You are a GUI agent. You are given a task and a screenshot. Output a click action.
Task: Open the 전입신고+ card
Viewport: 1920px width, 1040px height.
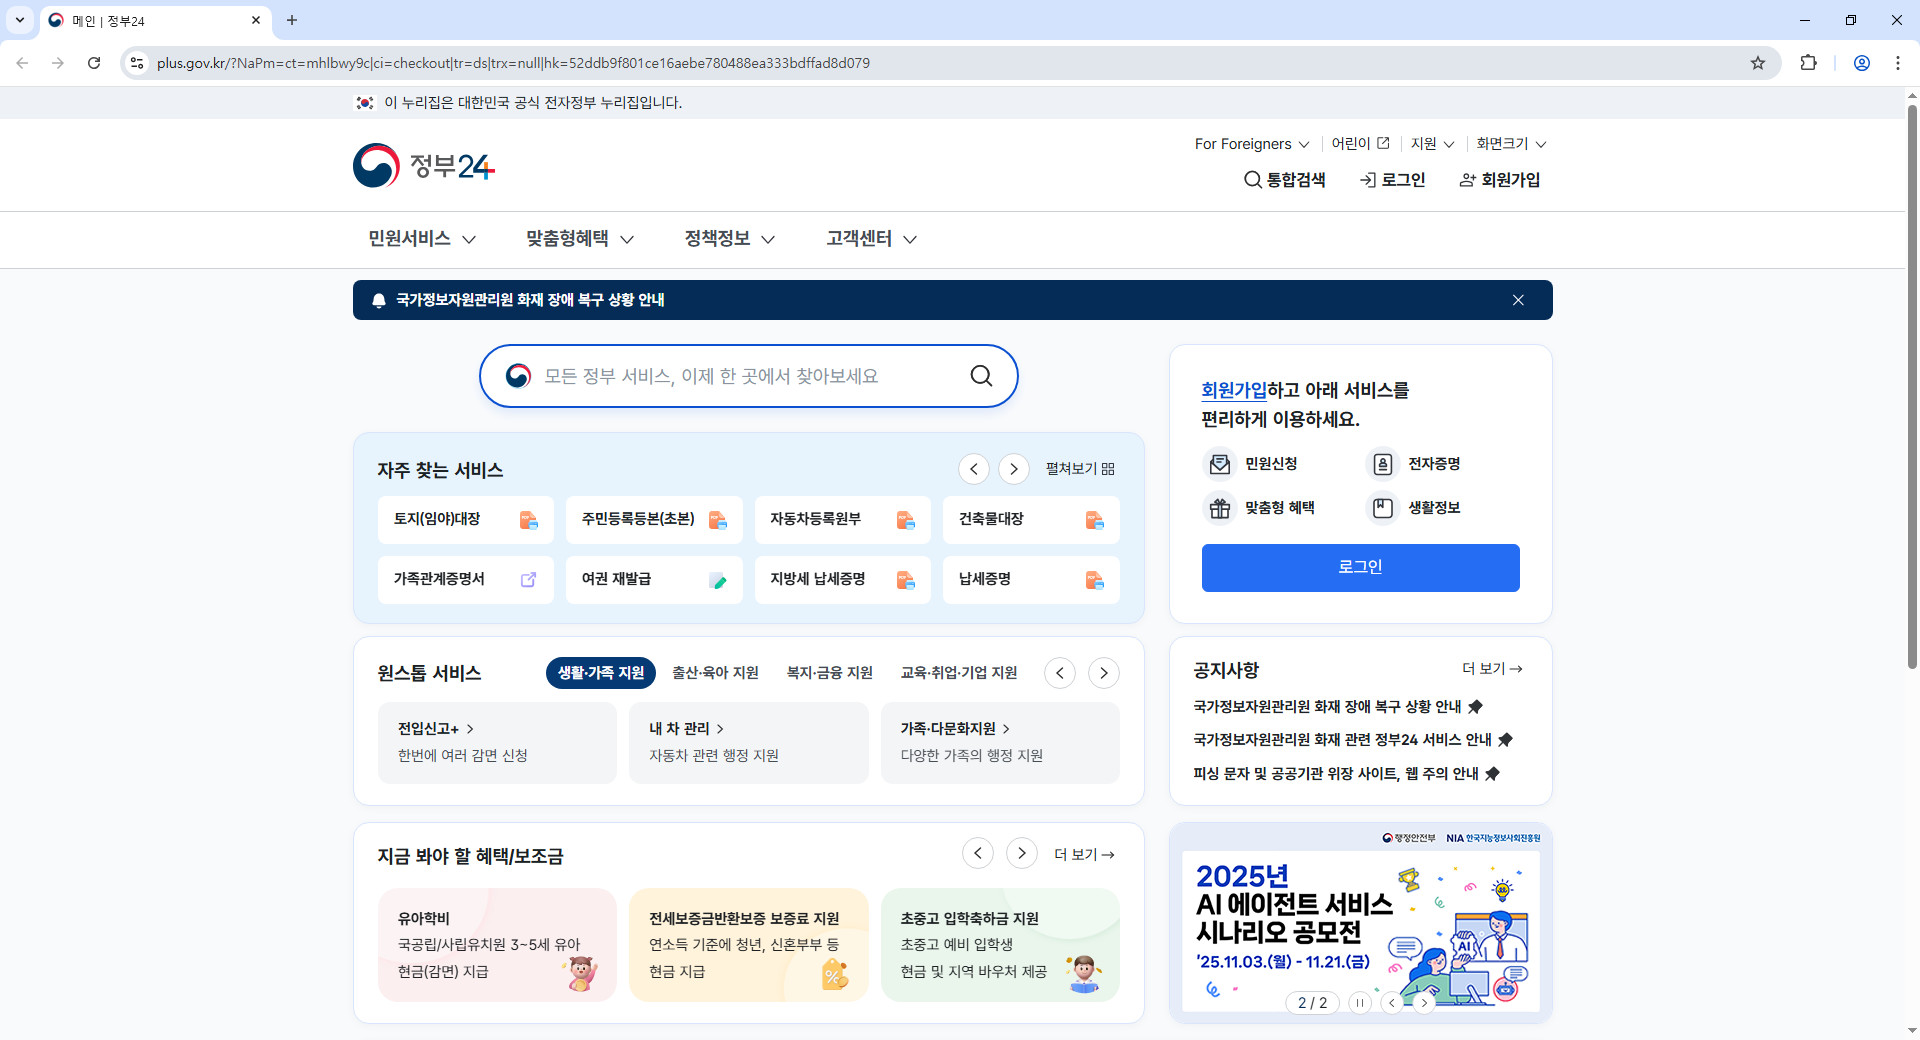[497, 742]
